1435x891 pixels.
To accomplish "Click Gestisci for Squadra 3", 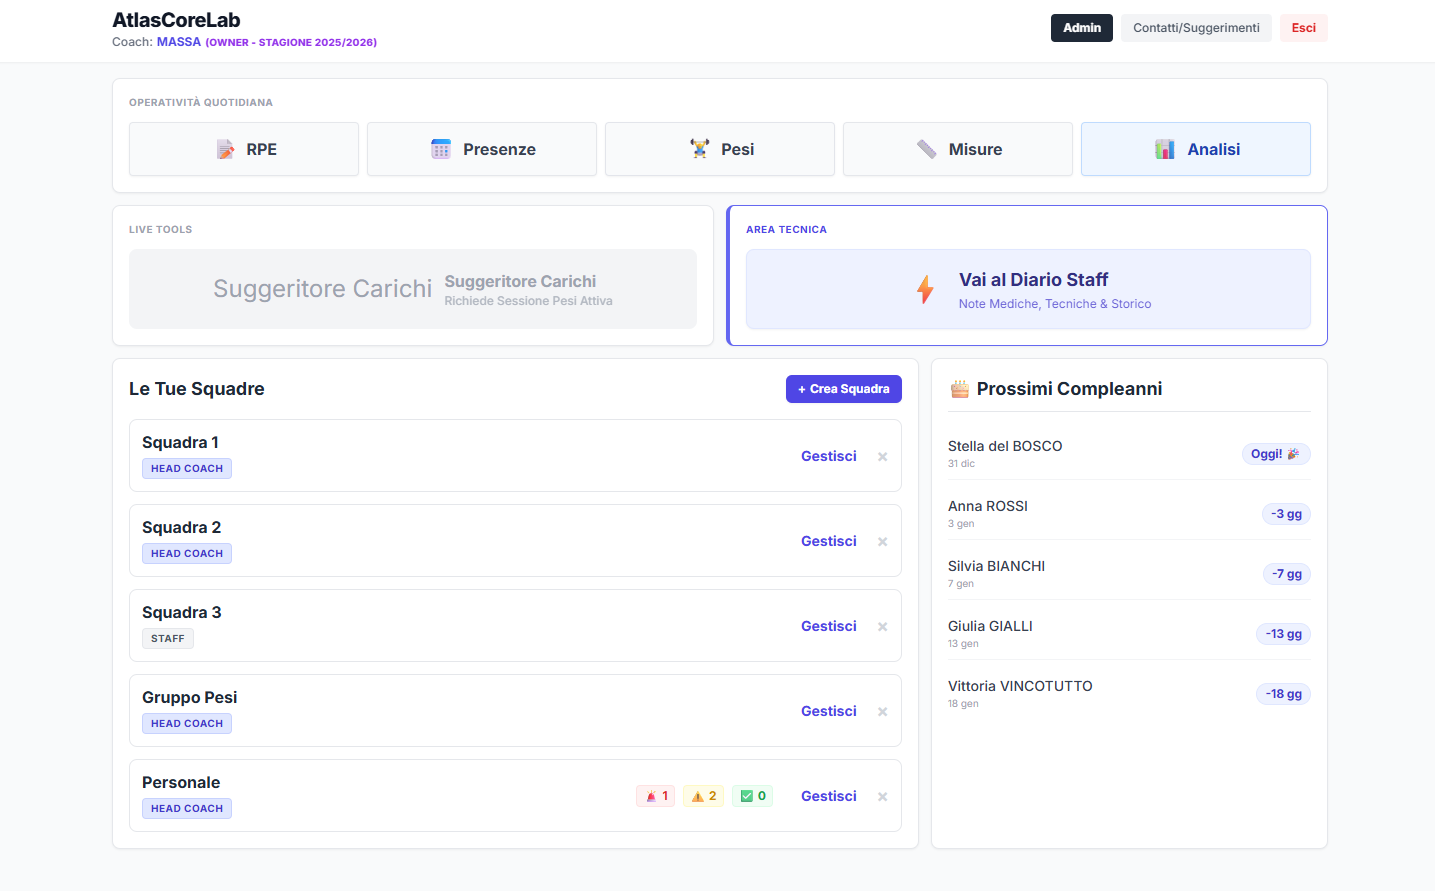I will coord(829,626).
